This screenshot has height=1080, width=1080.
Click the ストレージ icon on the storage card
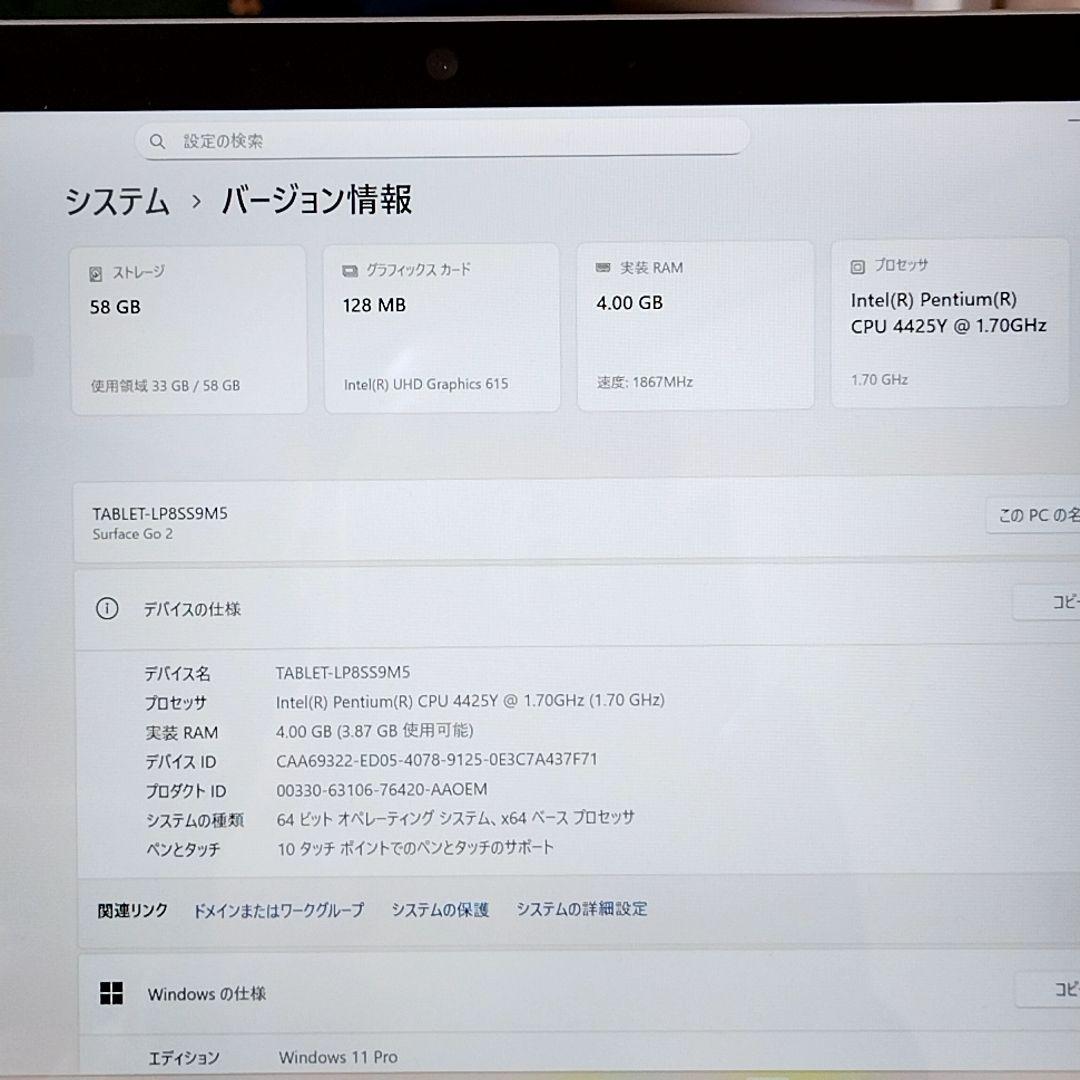click(96, 271)
